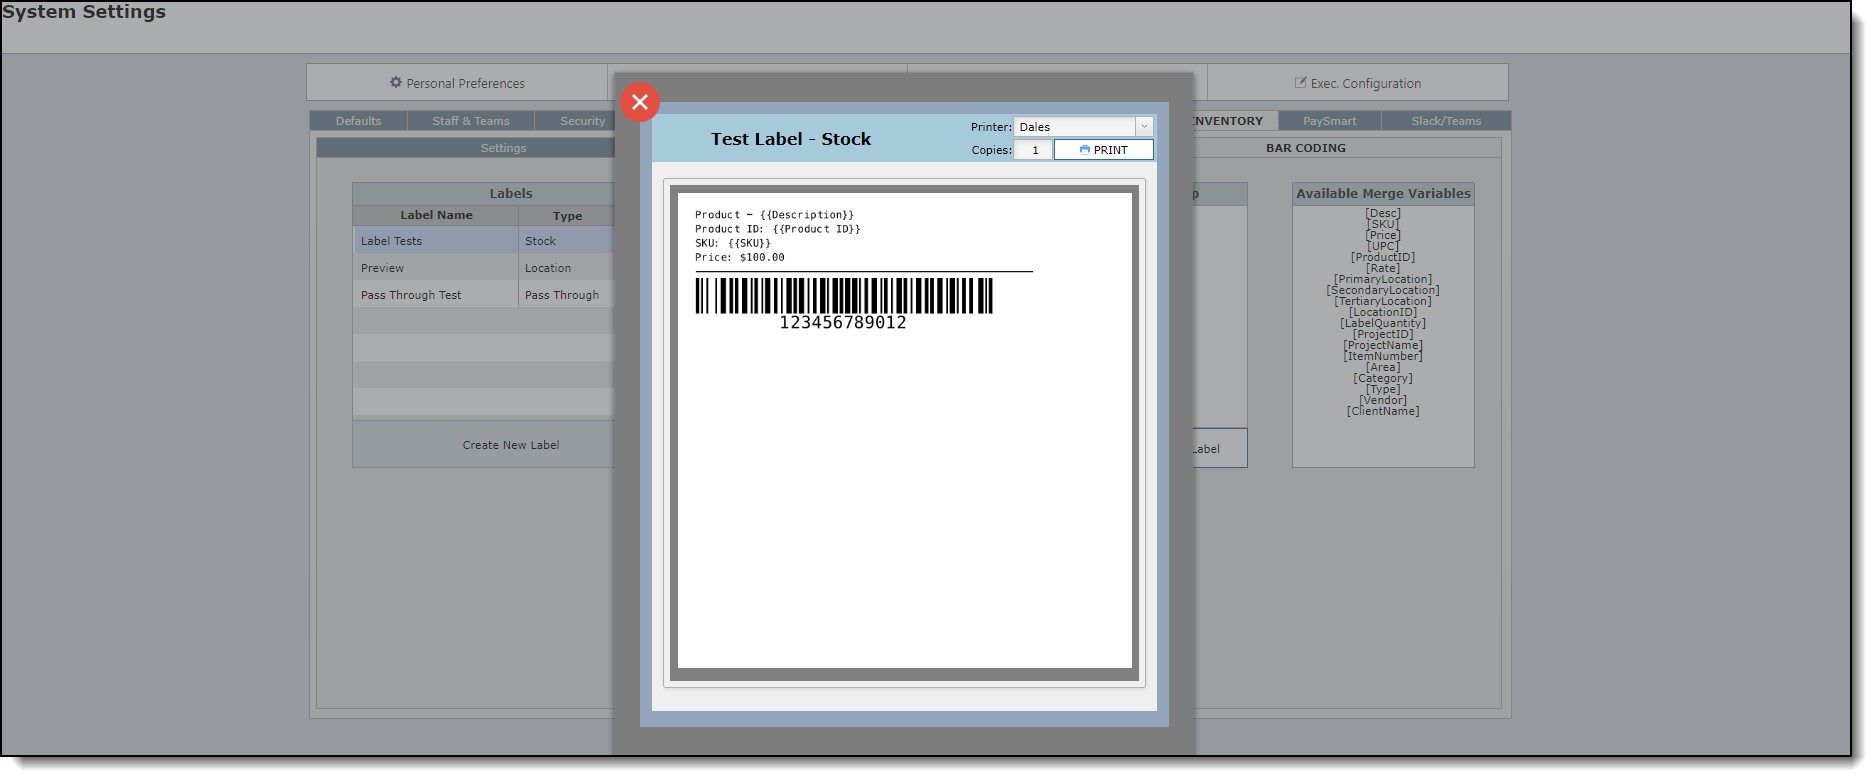The height and width of the screenshot is (781, 1876).
Task: Switch to the PaySmart sub-tab
Action: [1329, 121]
